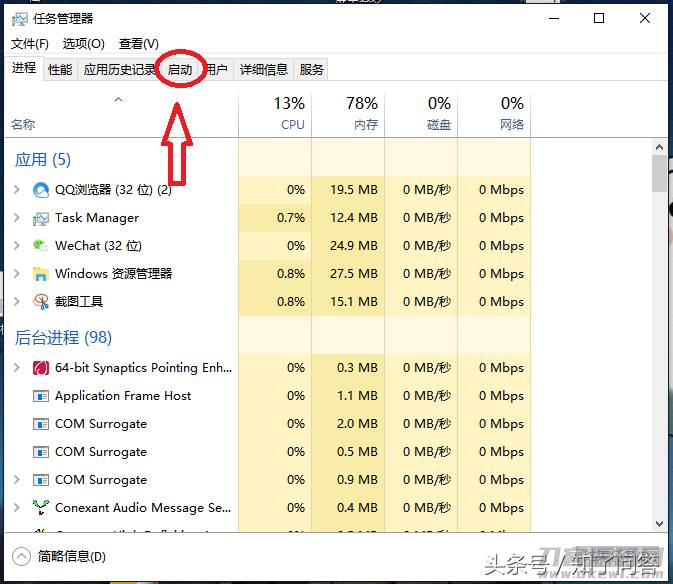673x584 pixels.
Task: Switch to the 用户 tab
Action: (x=217, y=70)
